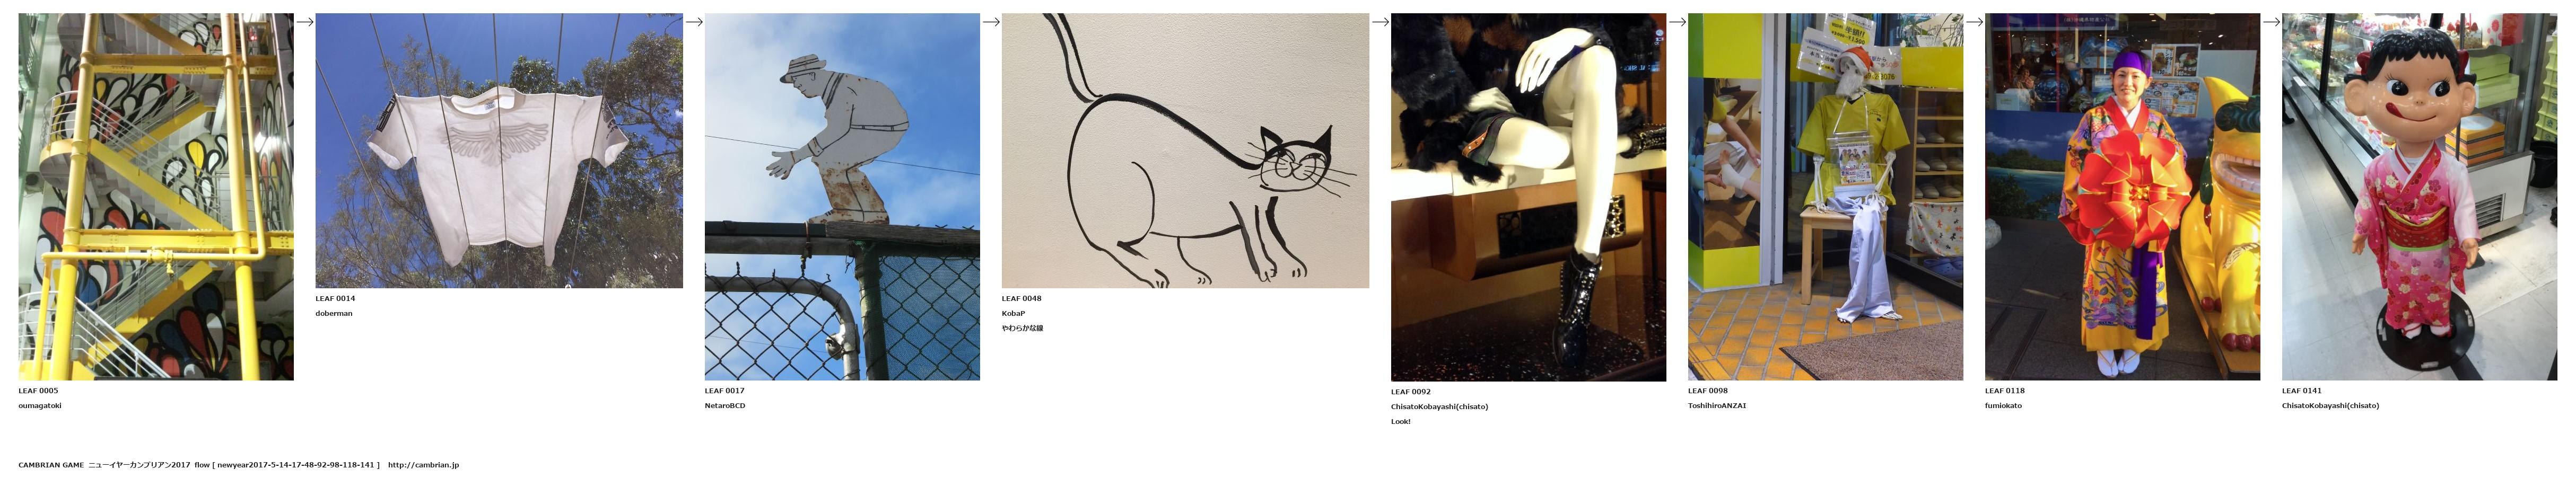Click author name NetaroBCD
This screenshot has width=2576, height=478.
(x=725, y=406)
